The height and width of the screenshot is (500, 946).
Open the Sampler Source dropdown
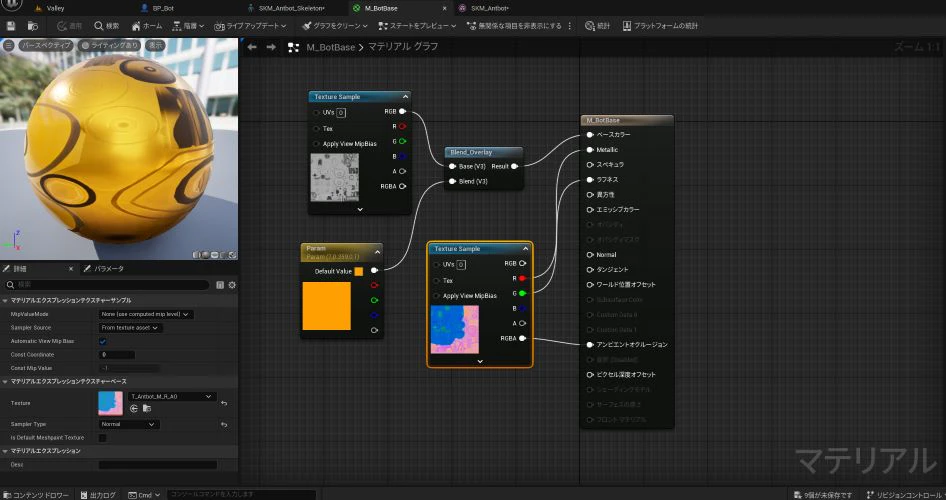pos(130,328)
